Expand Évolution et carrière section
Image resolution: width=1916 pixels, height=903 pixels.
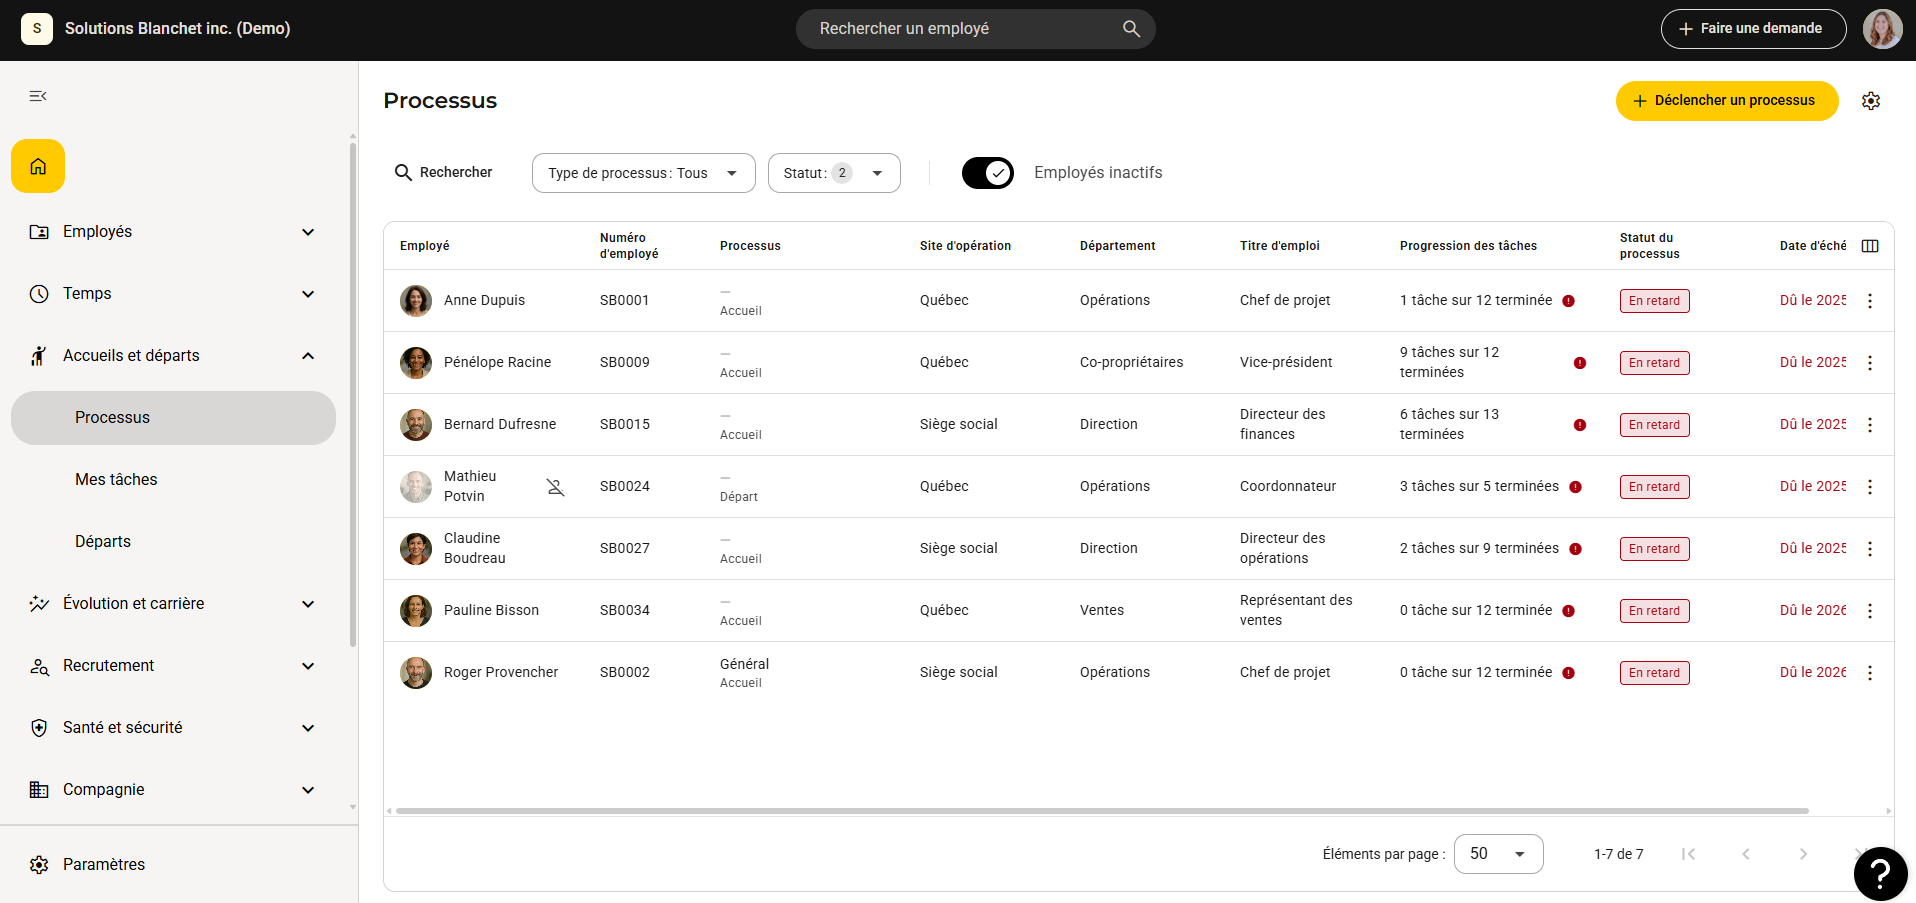point(173,604)
